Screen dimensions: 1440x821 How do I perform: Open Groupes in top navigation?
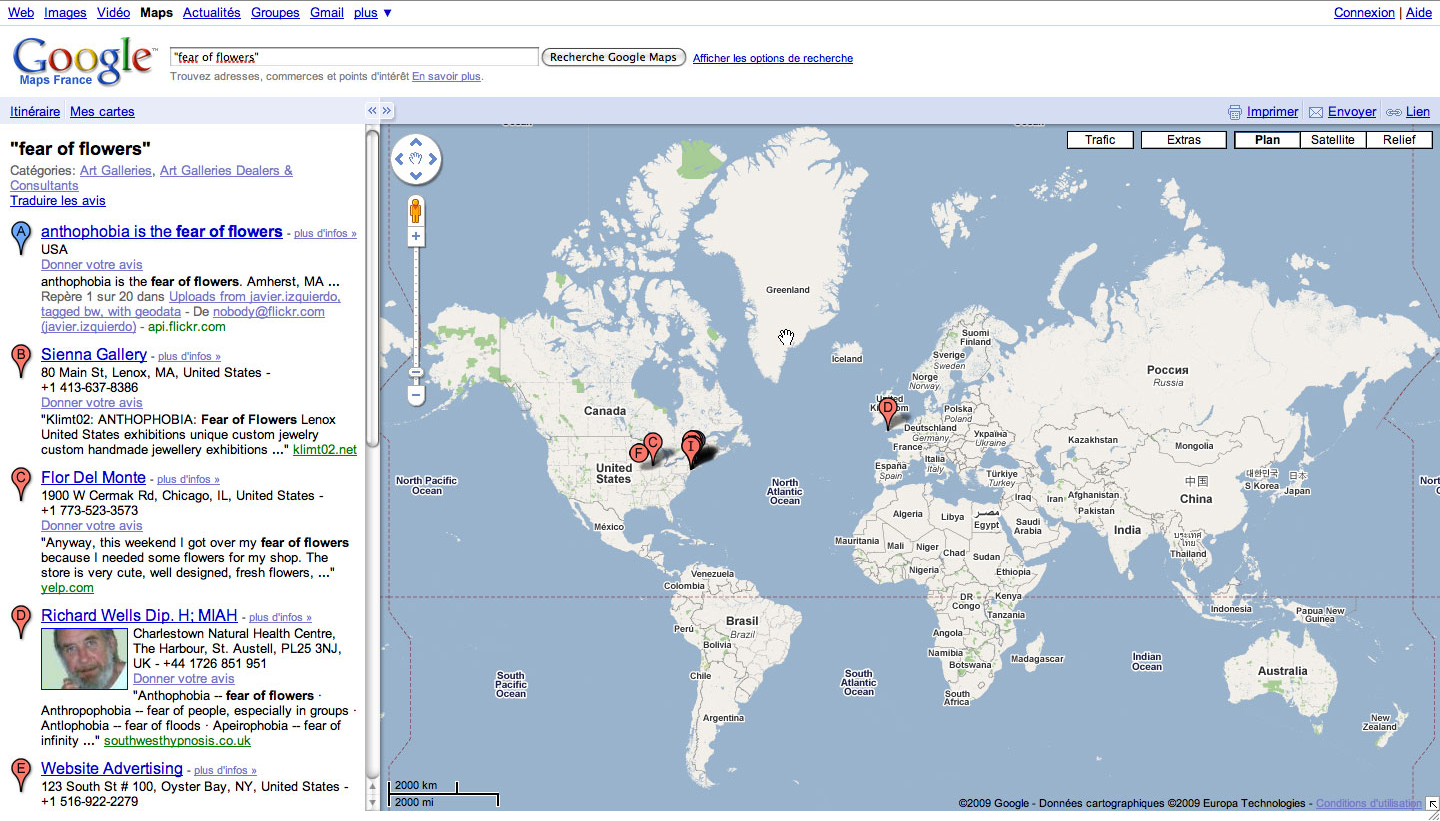pyautogui.click(x=275, y=13)
